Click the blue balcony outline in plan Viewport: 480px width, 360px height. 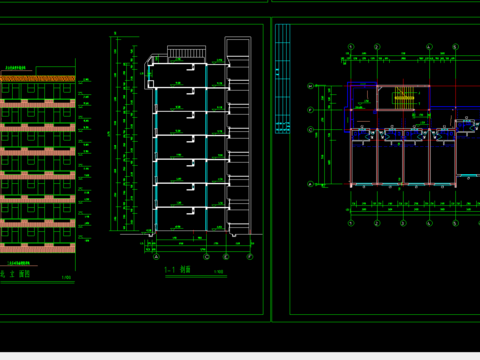point(361,107)
